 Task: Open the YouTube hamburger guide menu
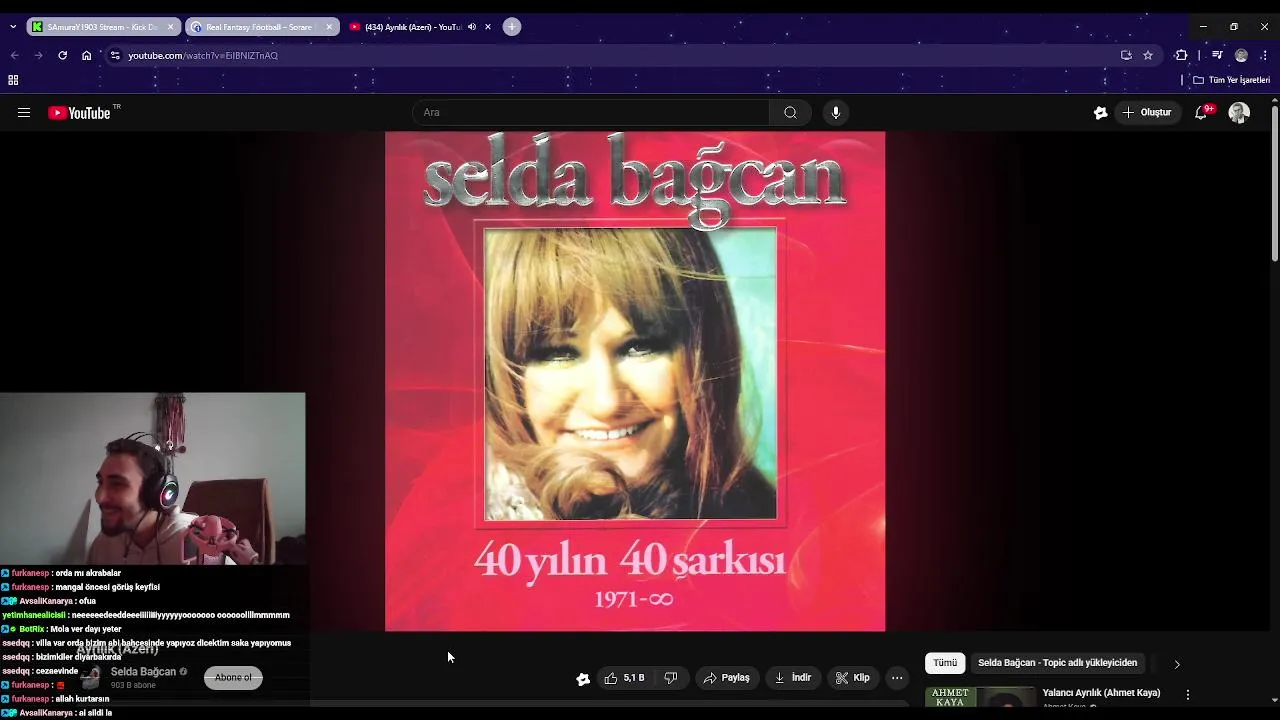click(x=24, y=113)
